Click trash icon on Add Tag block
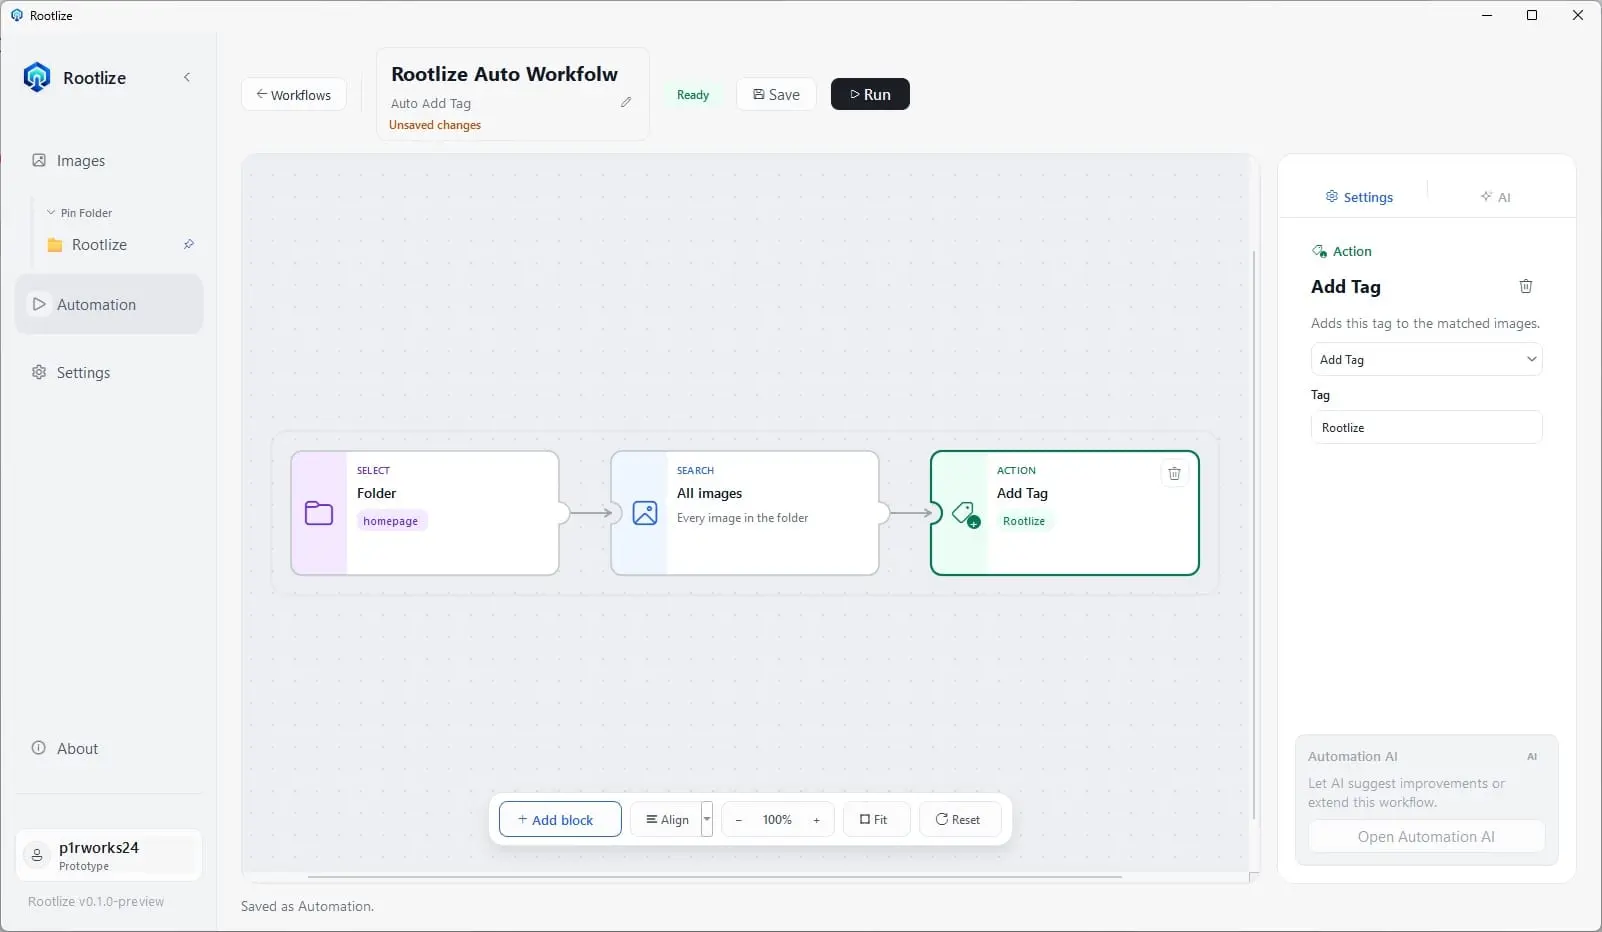 (x=1175, y=473)
